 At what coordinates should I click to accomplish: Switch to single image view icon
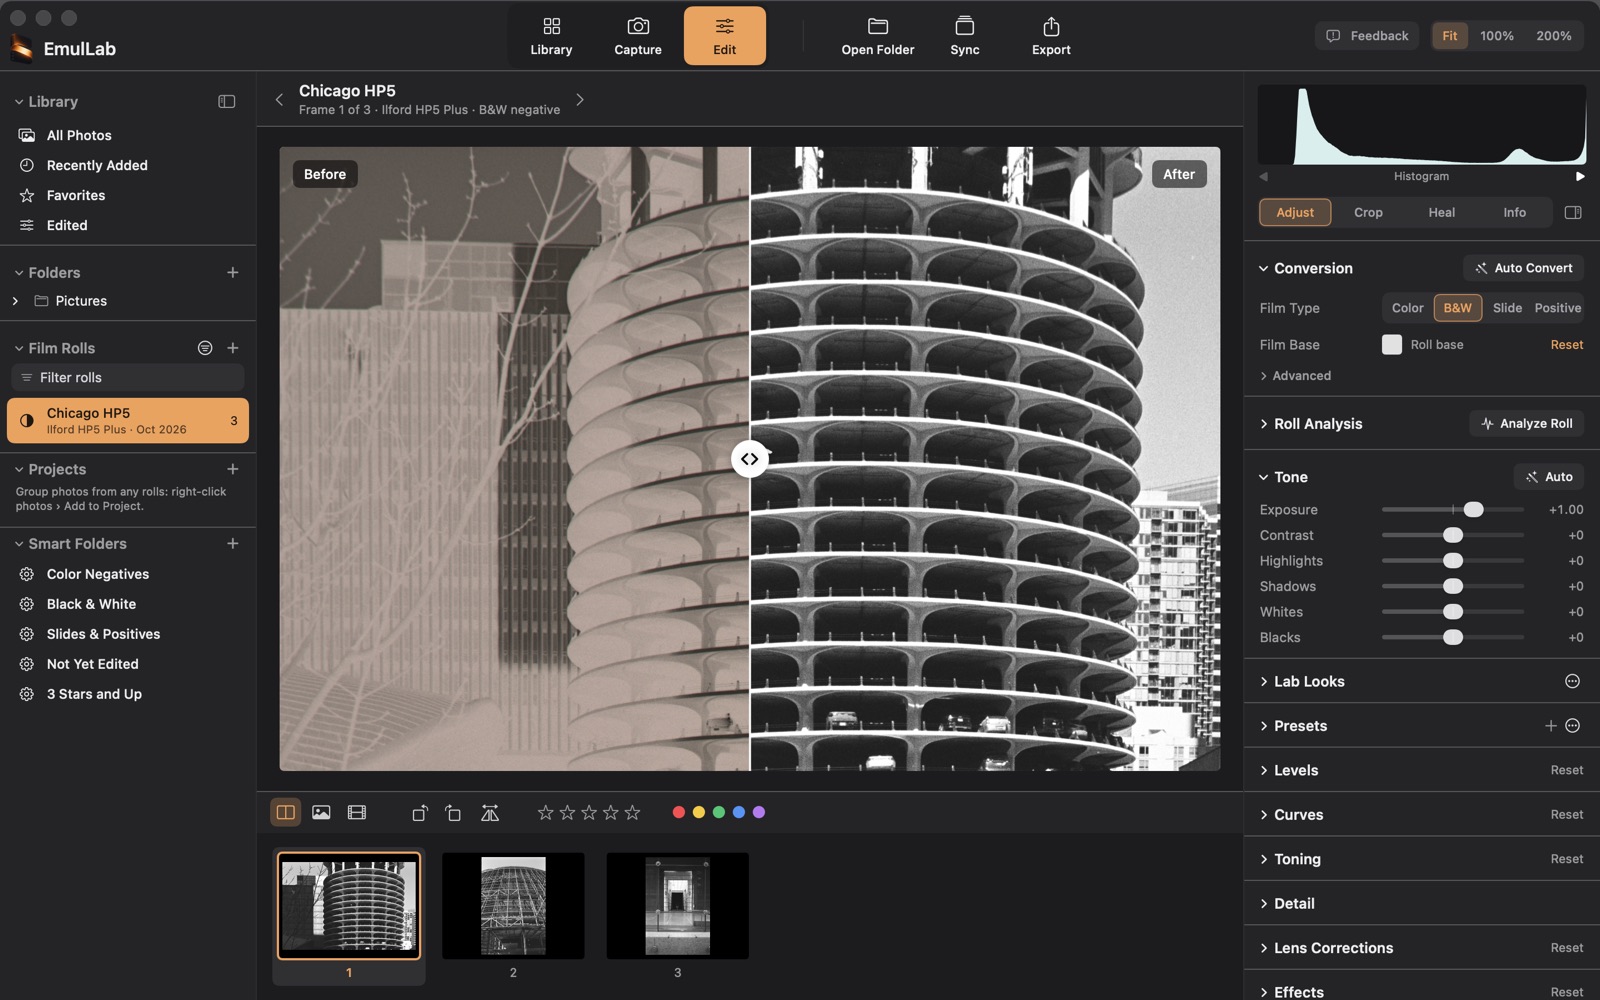point(321,813)
